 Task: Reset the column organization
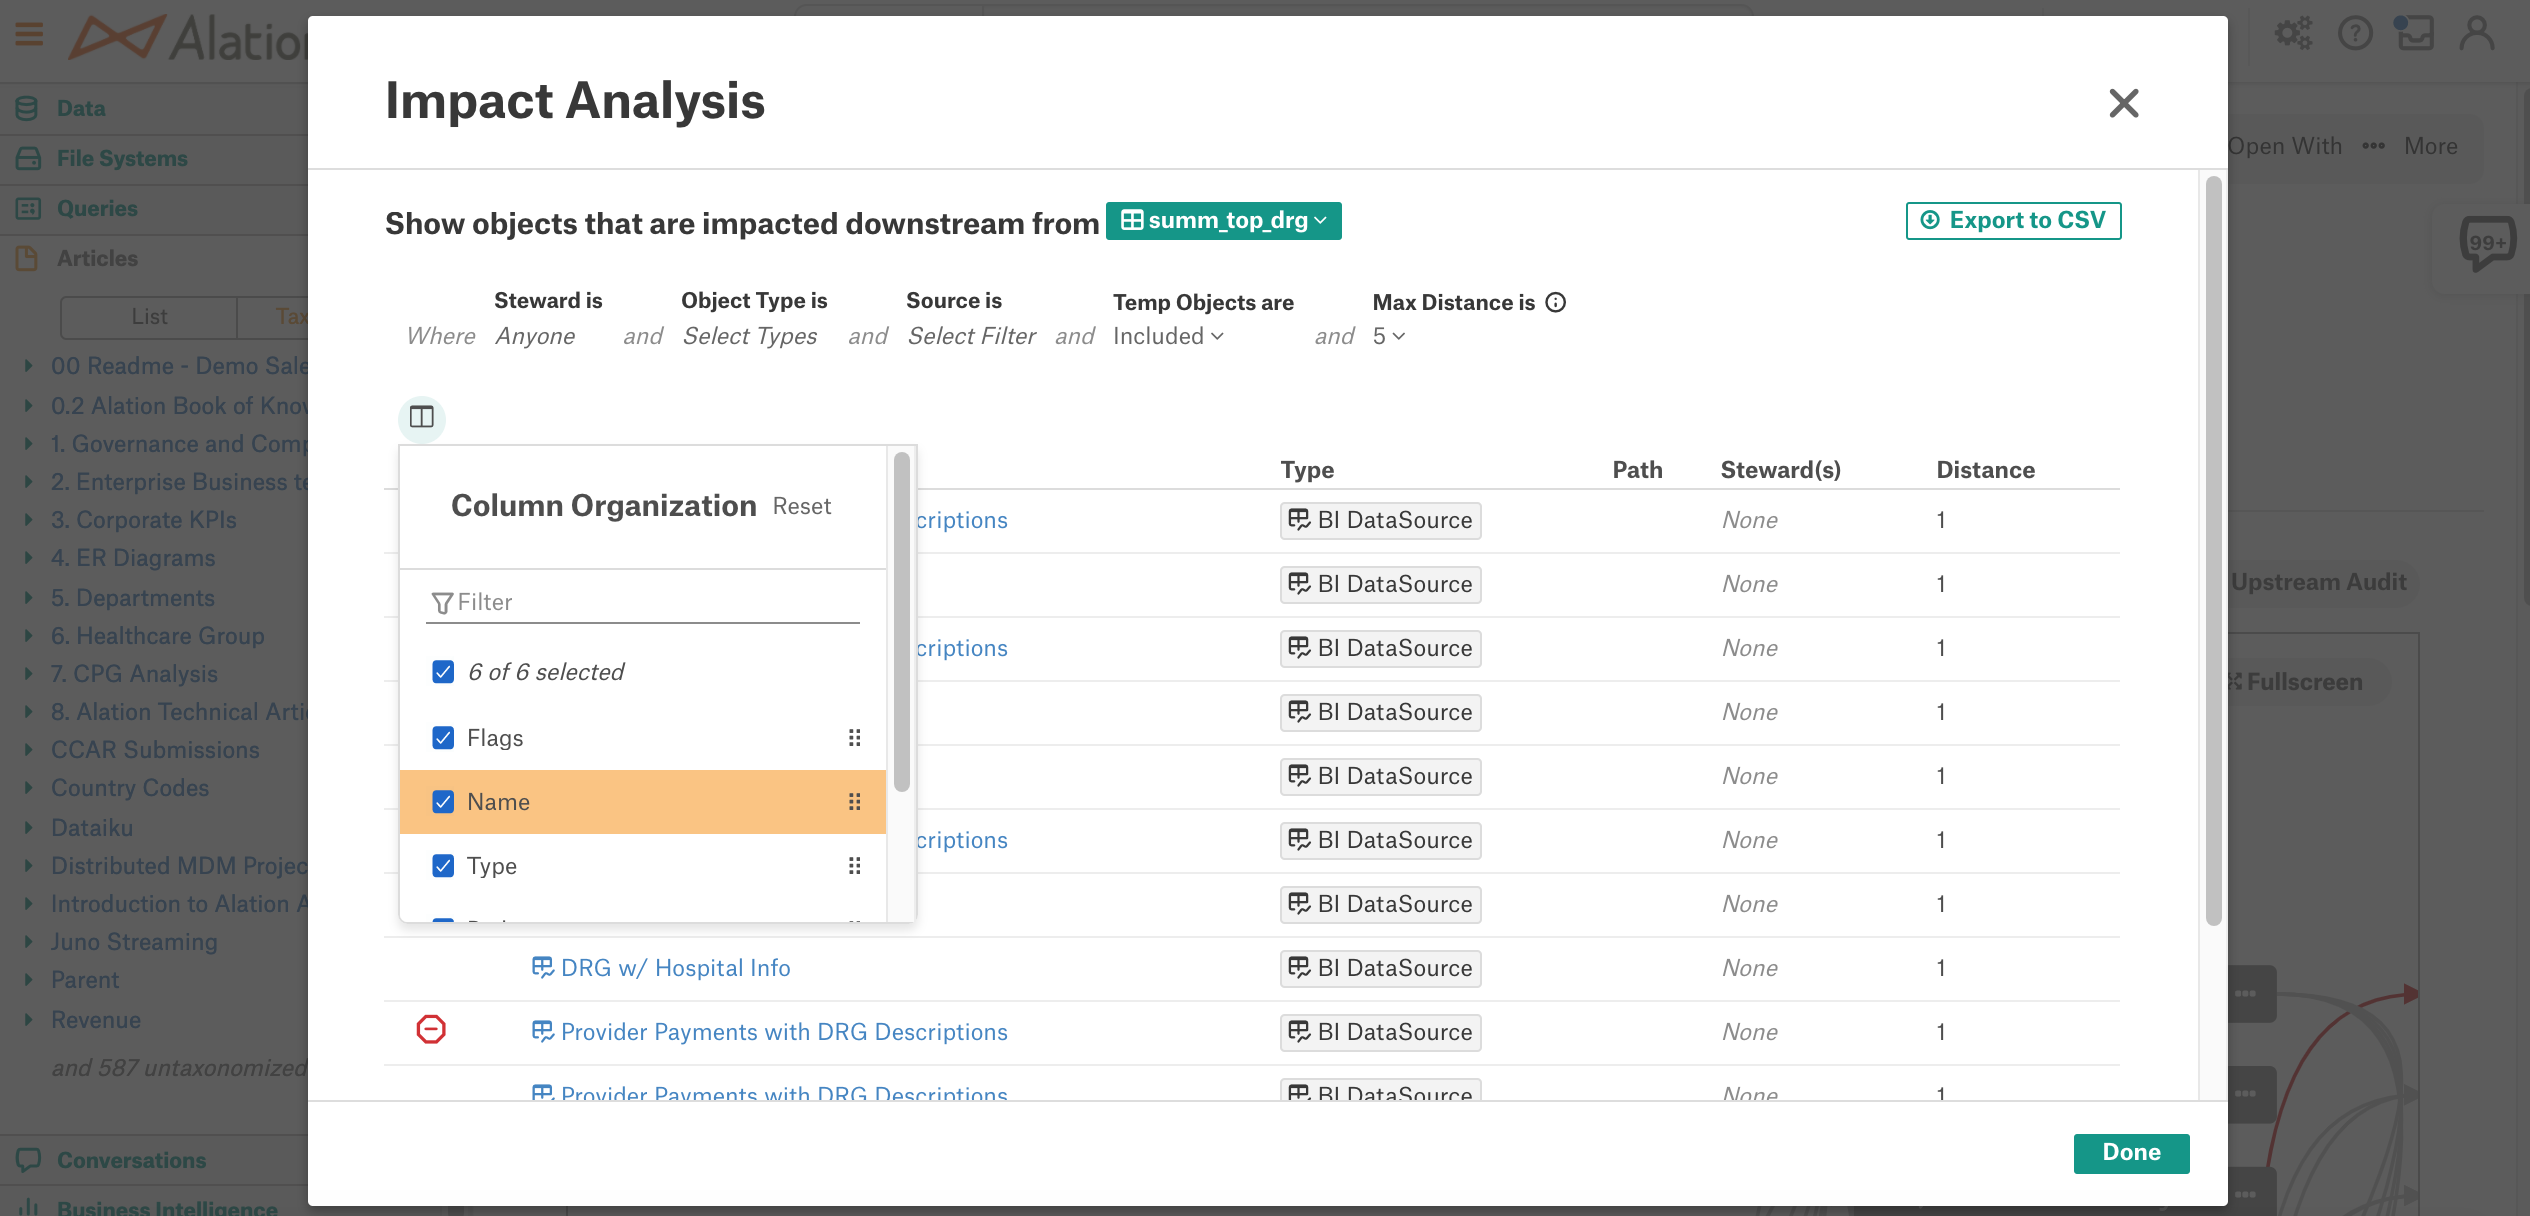point(801,506)
